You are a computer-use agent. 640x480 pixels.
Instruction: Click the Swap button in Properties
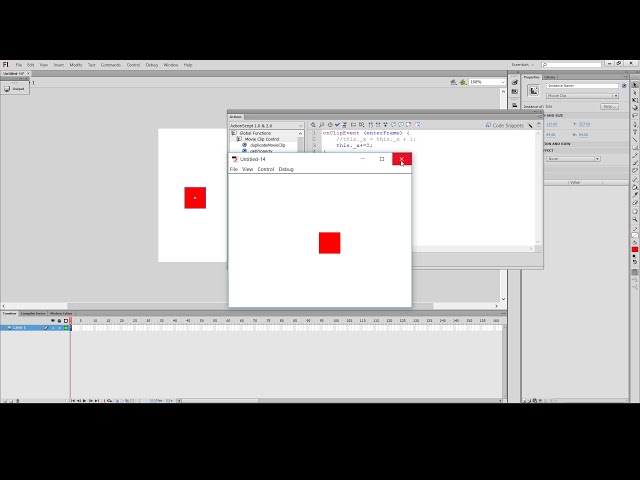pyautogui.click(x=609, y=106)
